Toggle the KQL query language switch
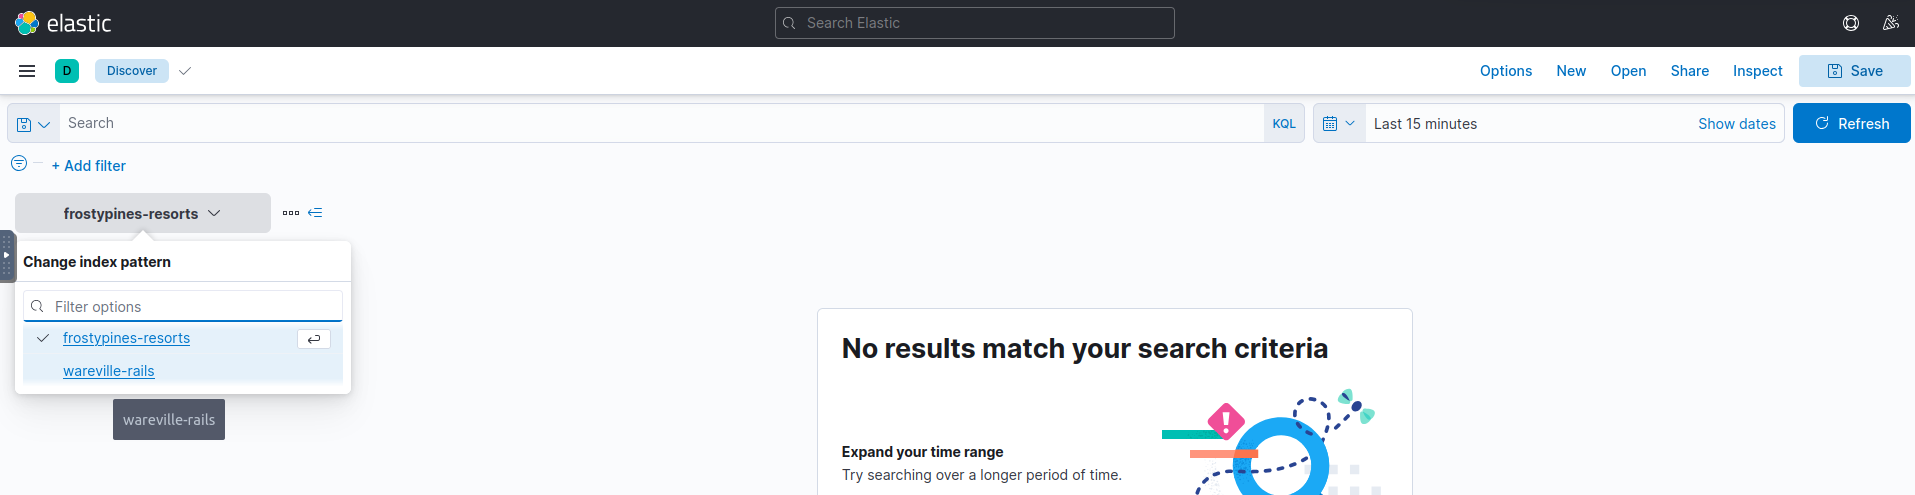 [1284, 124]
